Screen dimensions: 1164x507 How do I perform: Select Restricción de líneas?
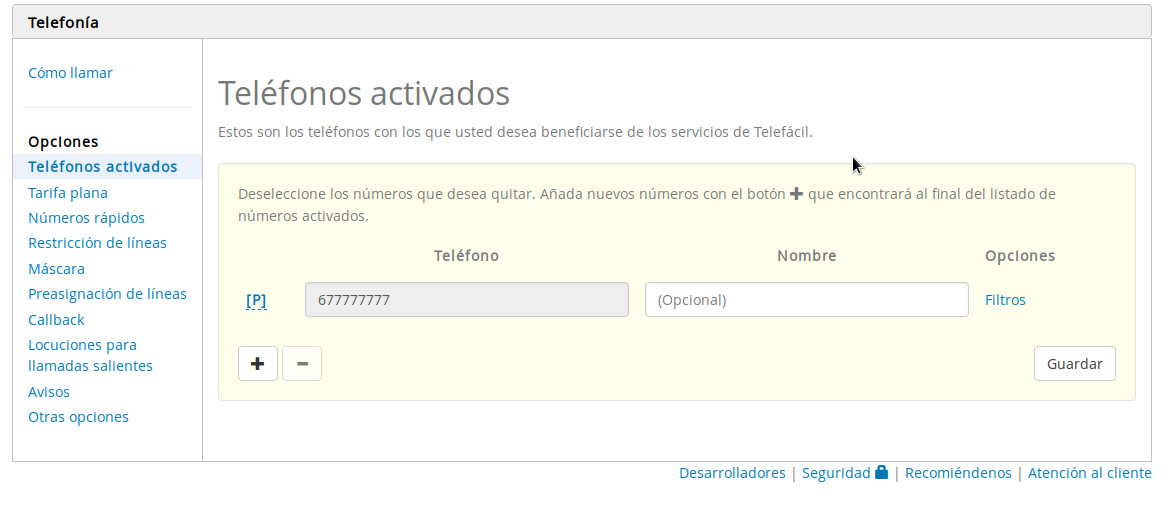[97, 243]
